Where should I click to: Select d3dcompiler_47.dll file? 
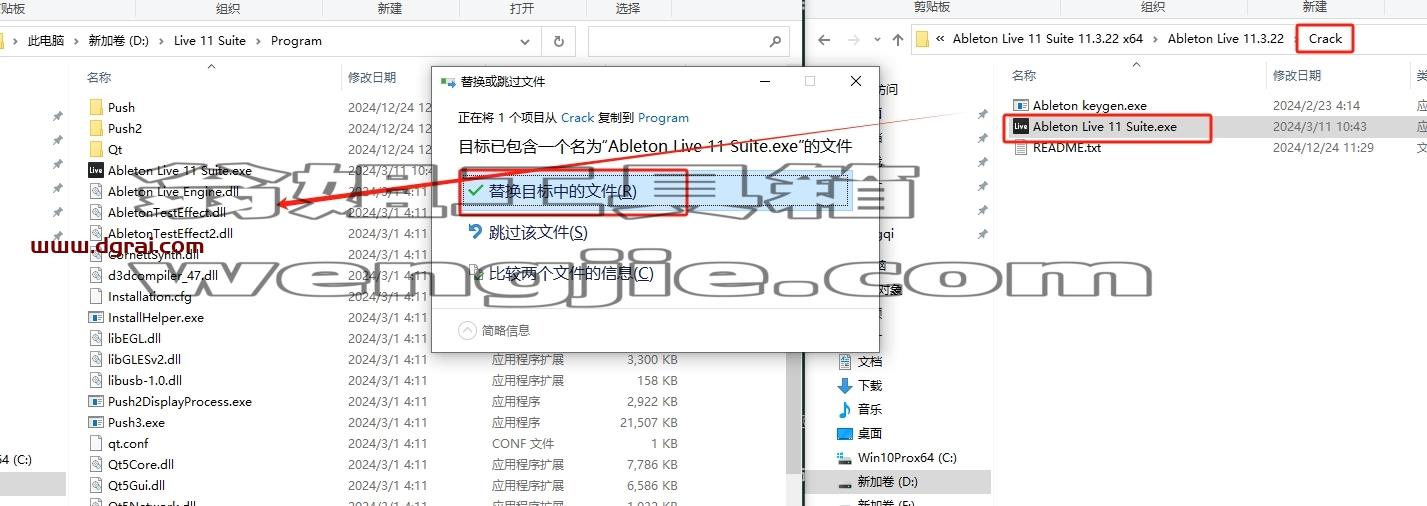click(161, 275)
